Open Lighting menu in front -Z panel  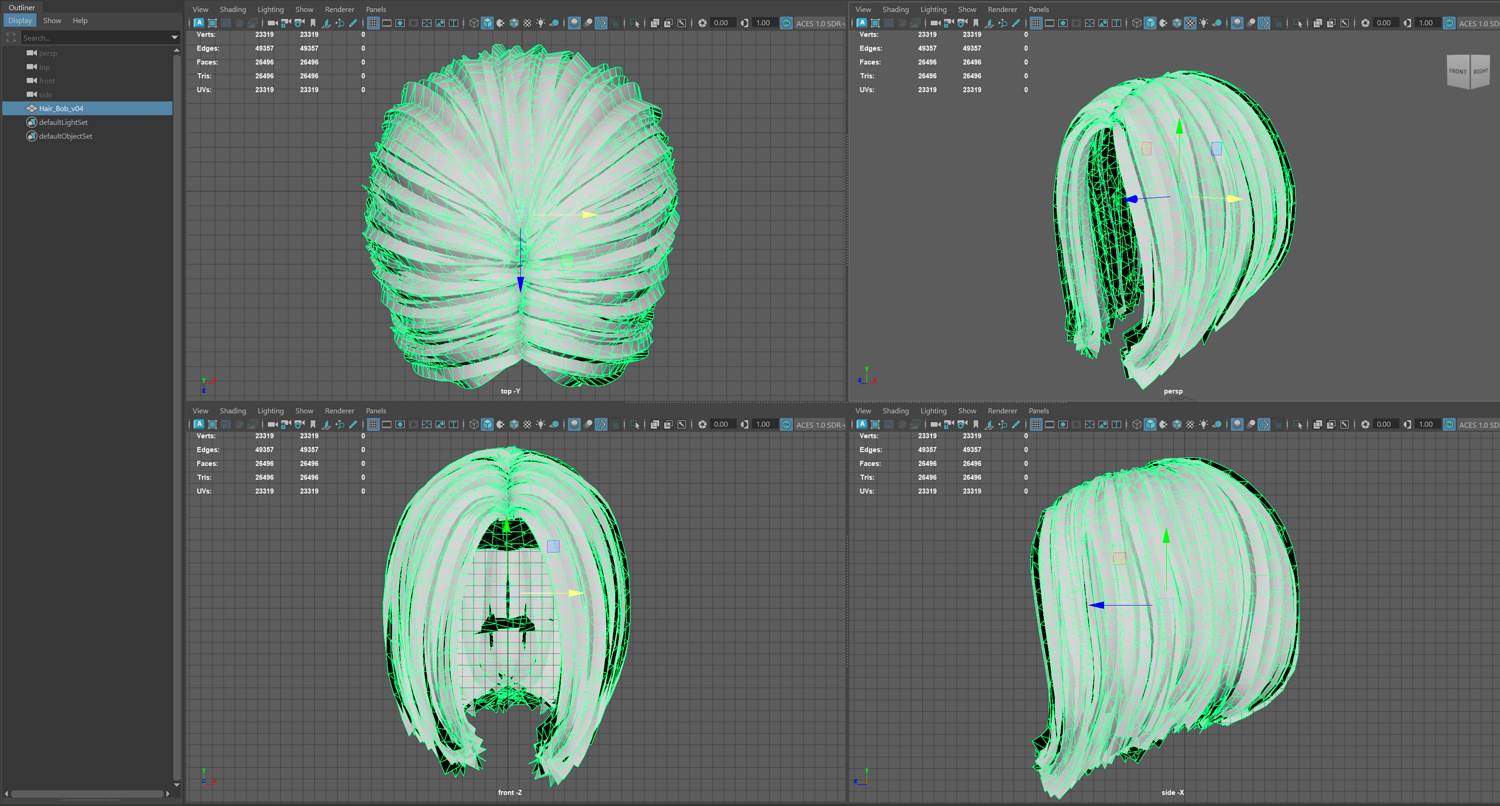tap(270, 411)
